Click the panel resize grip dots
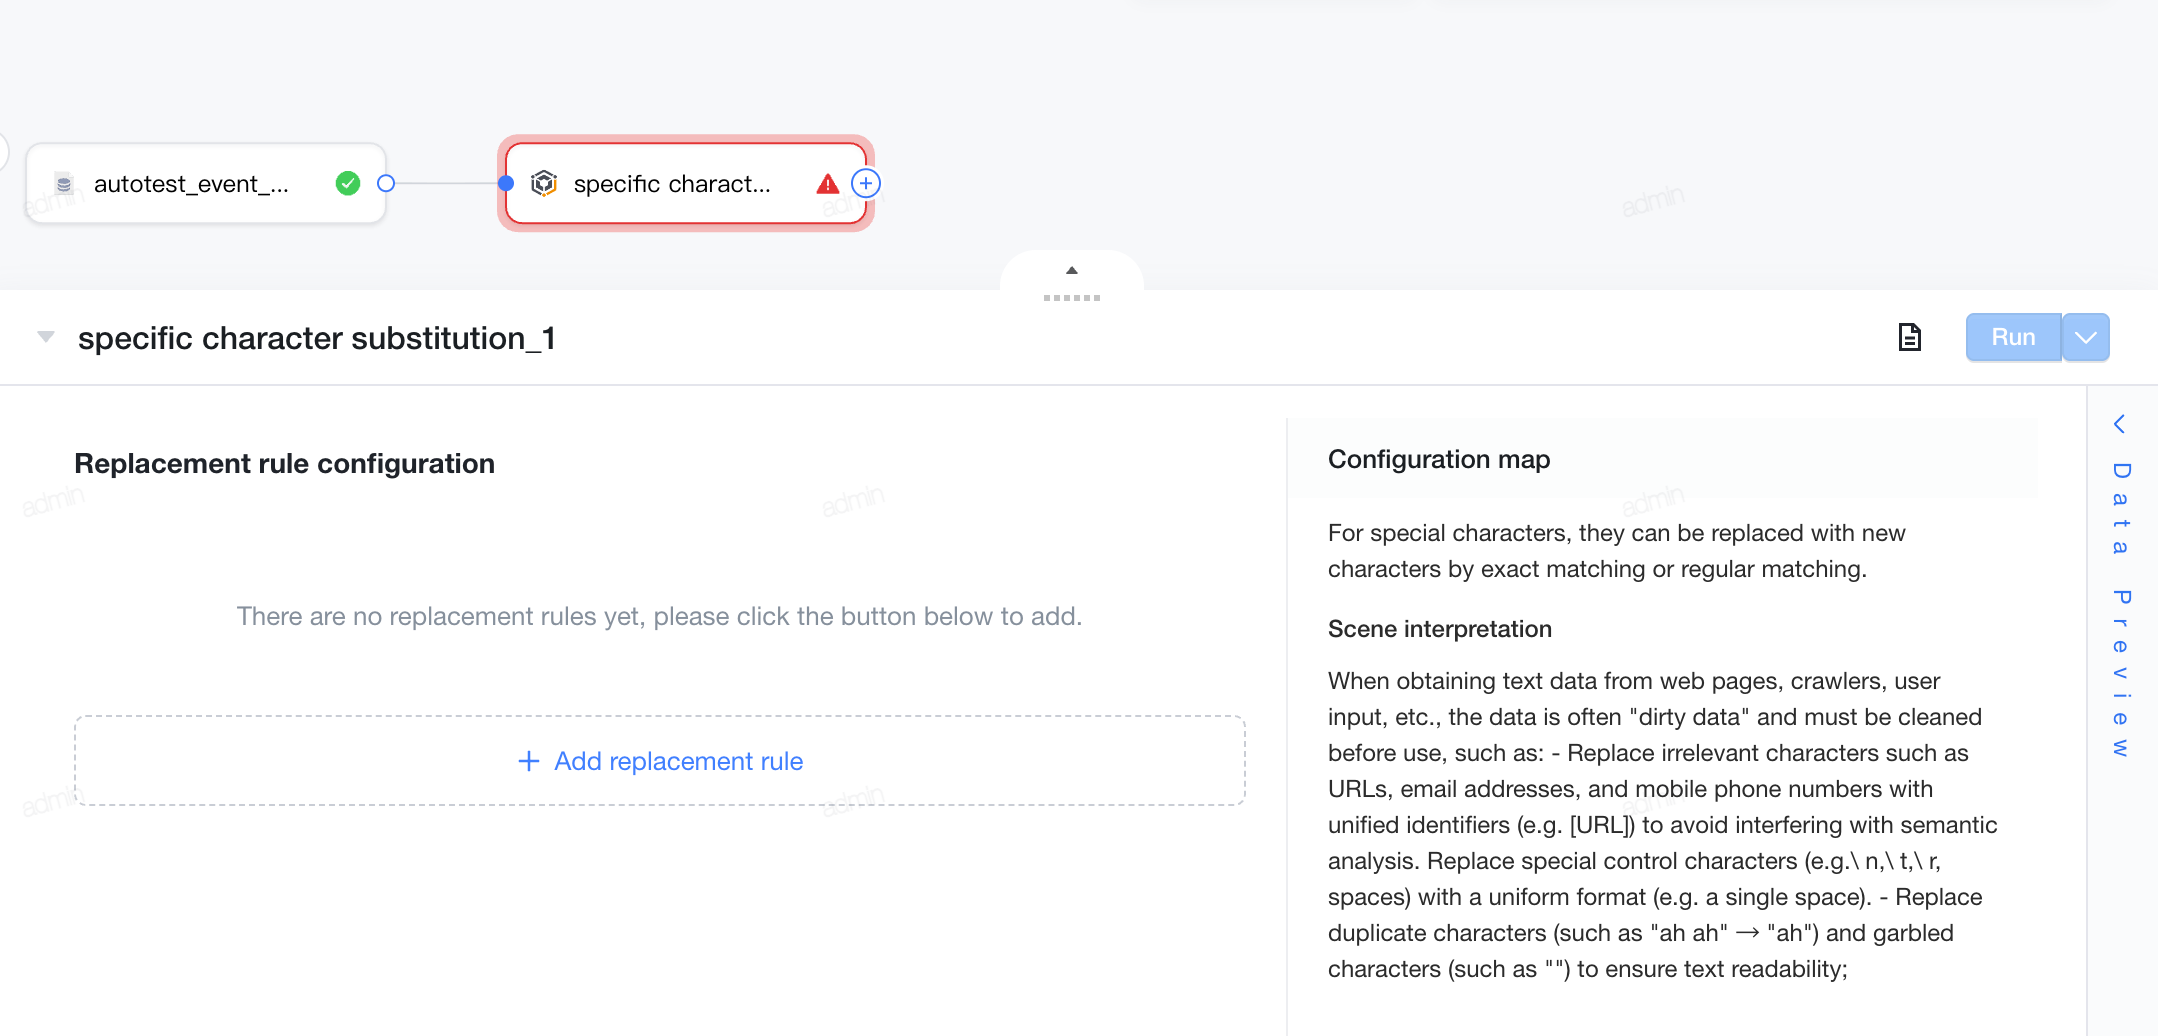 coord(1072,298)
